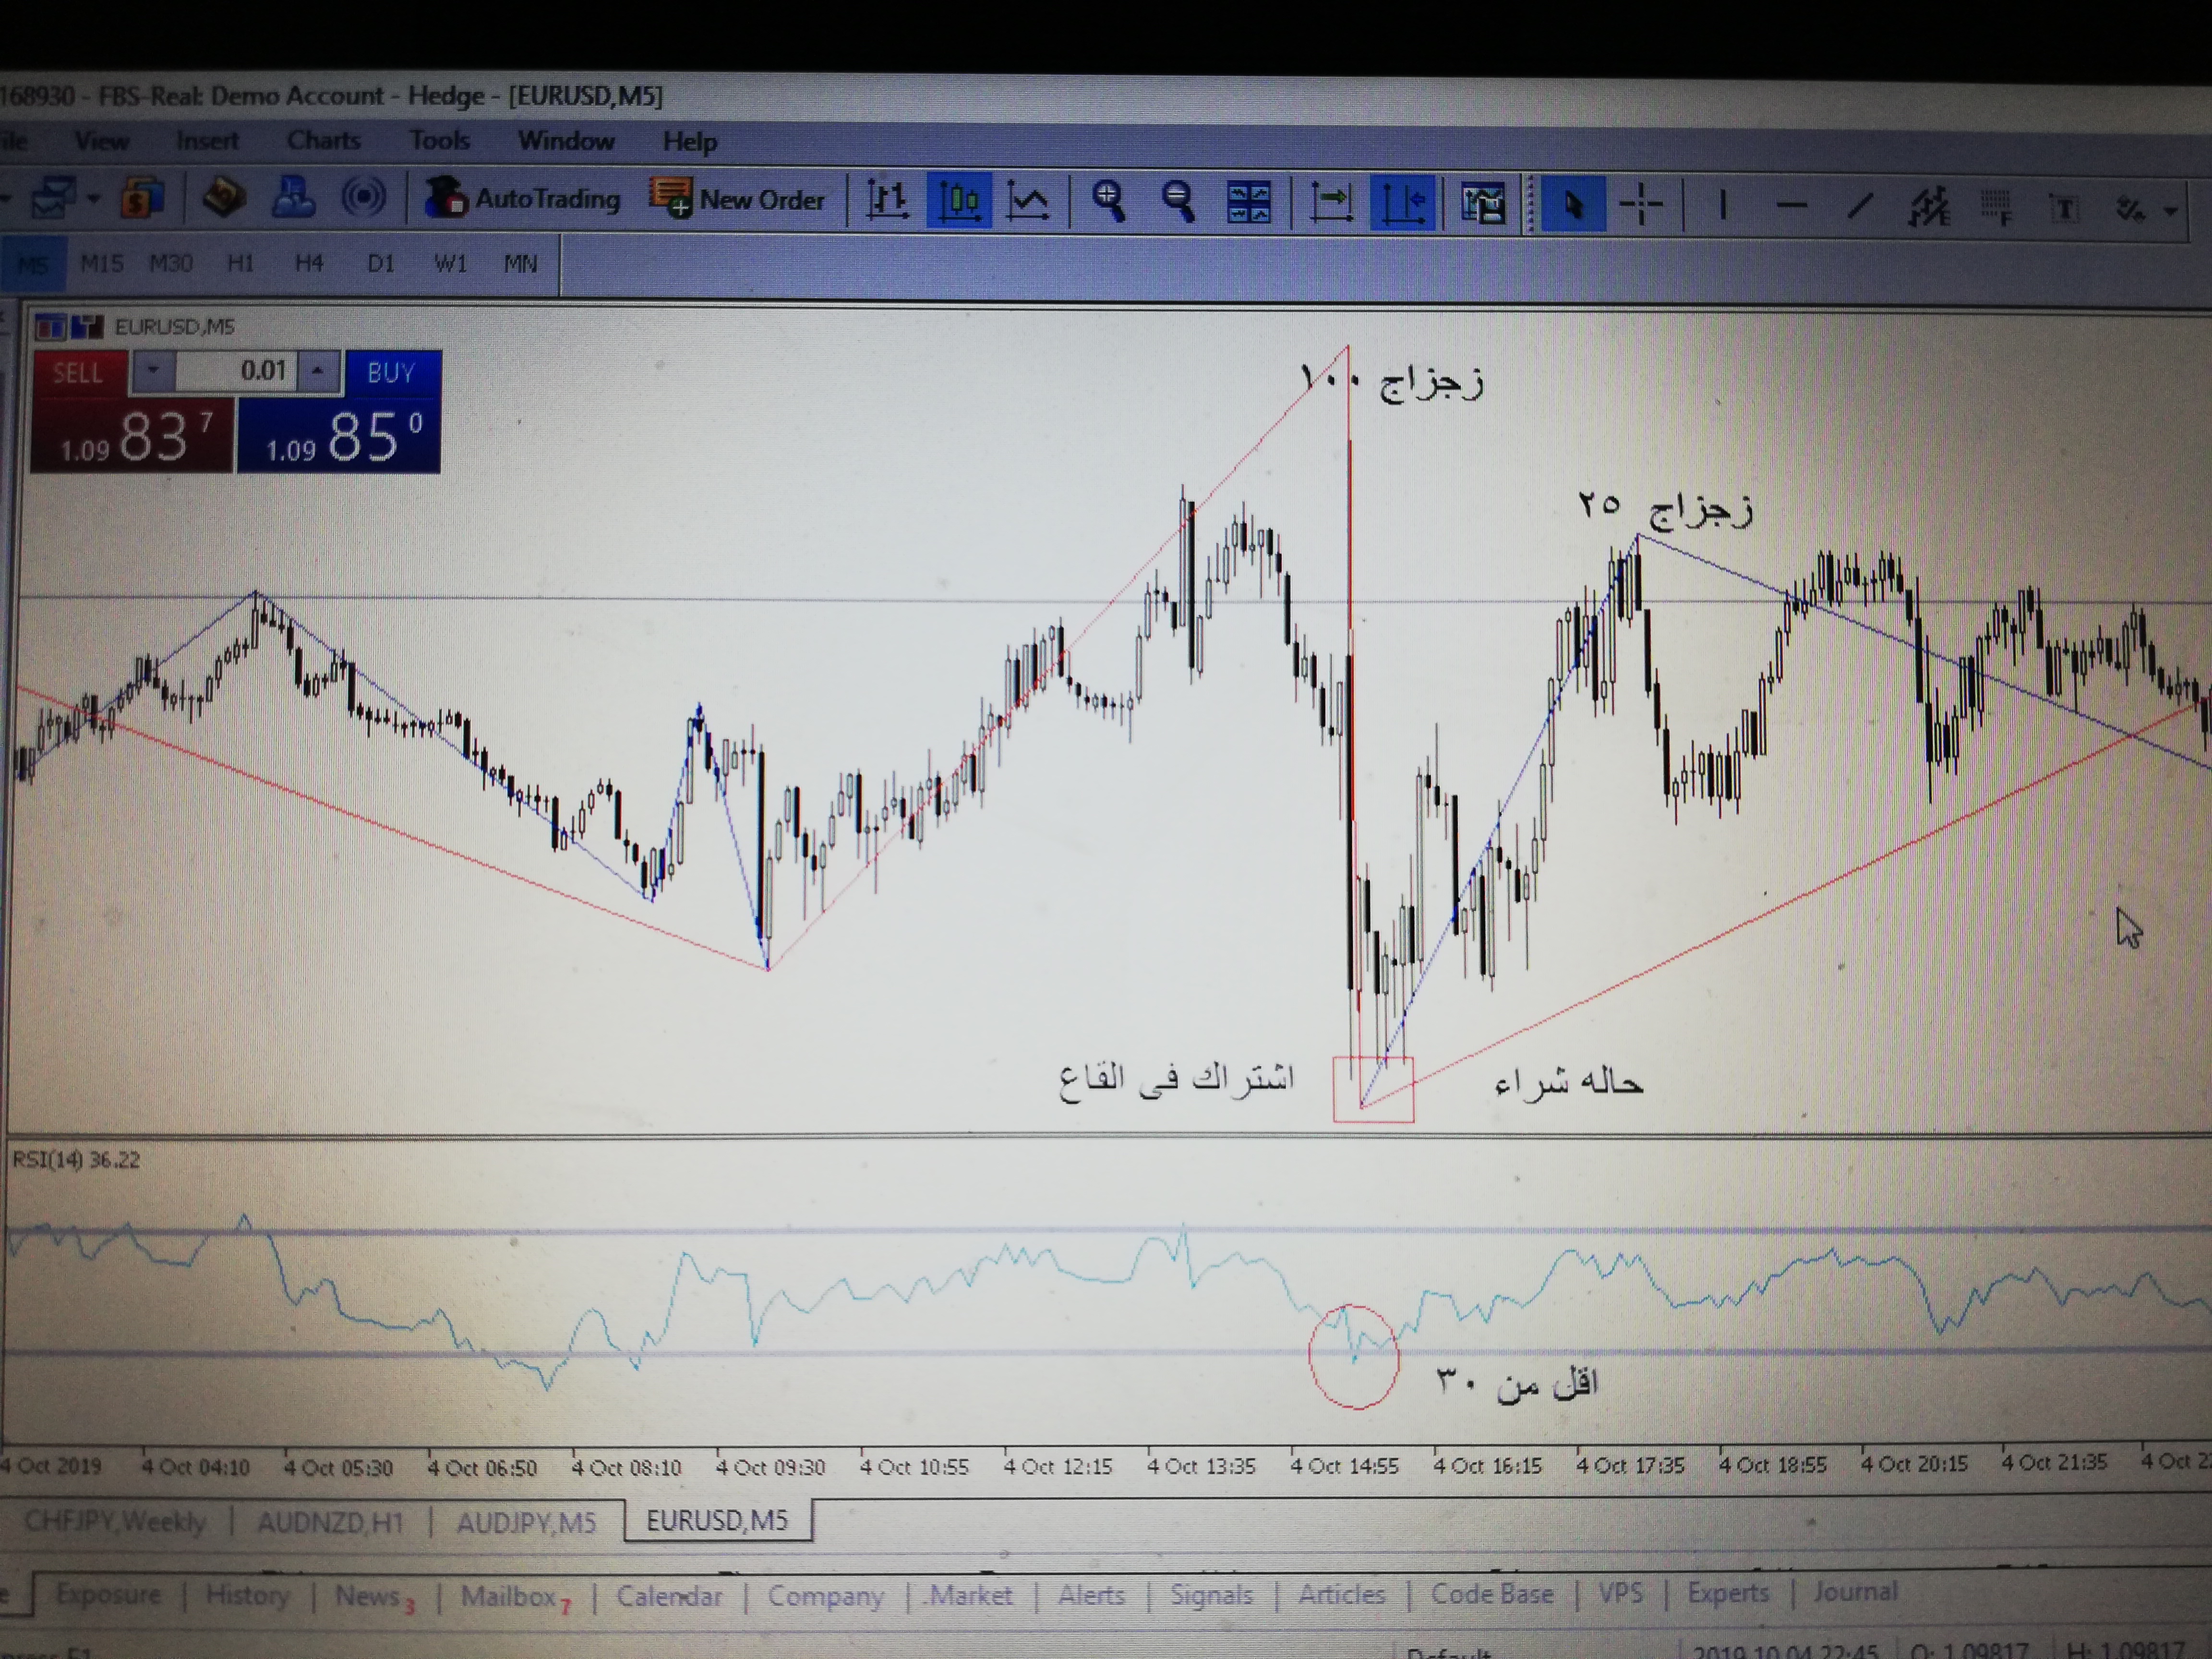Select the H4 timeframe
Screen dimensions: 2212x1659
(309, 263)
